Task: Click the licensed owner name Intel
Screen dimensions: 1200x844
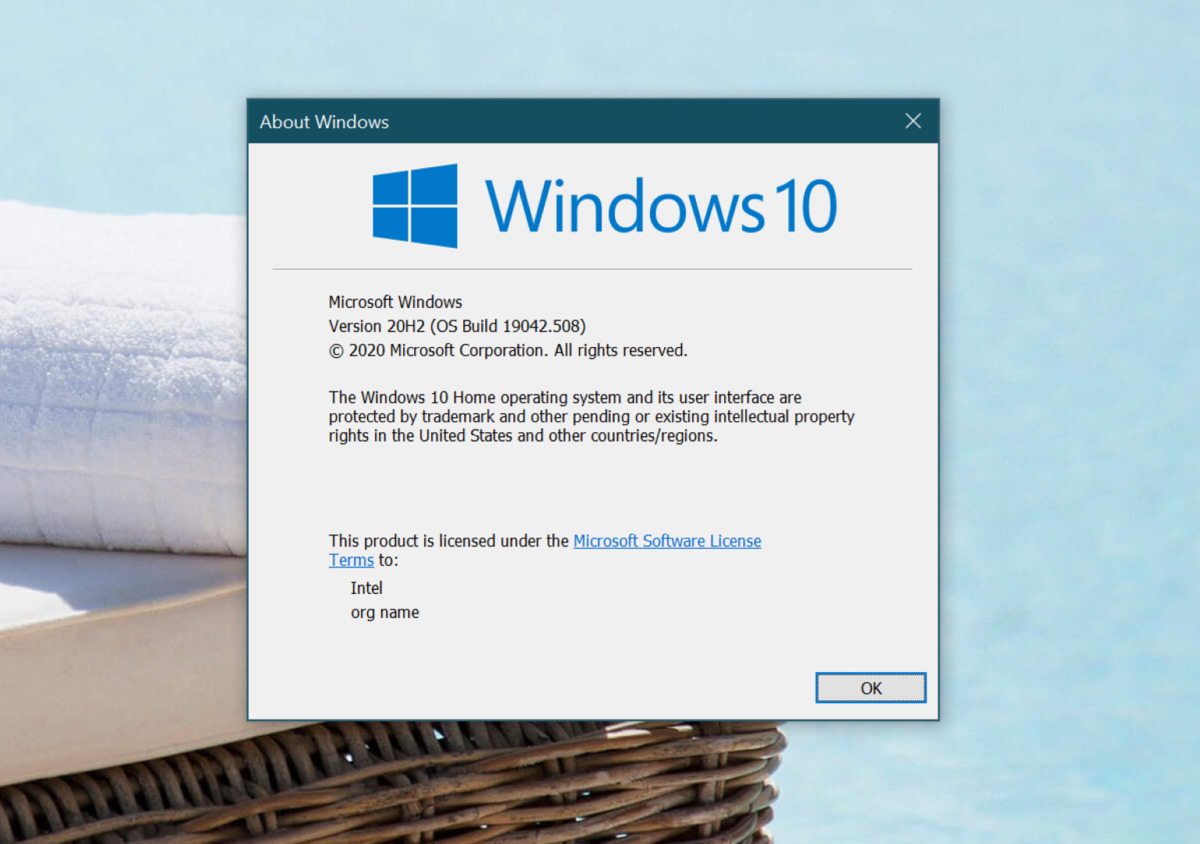Action: click(366, 588)
